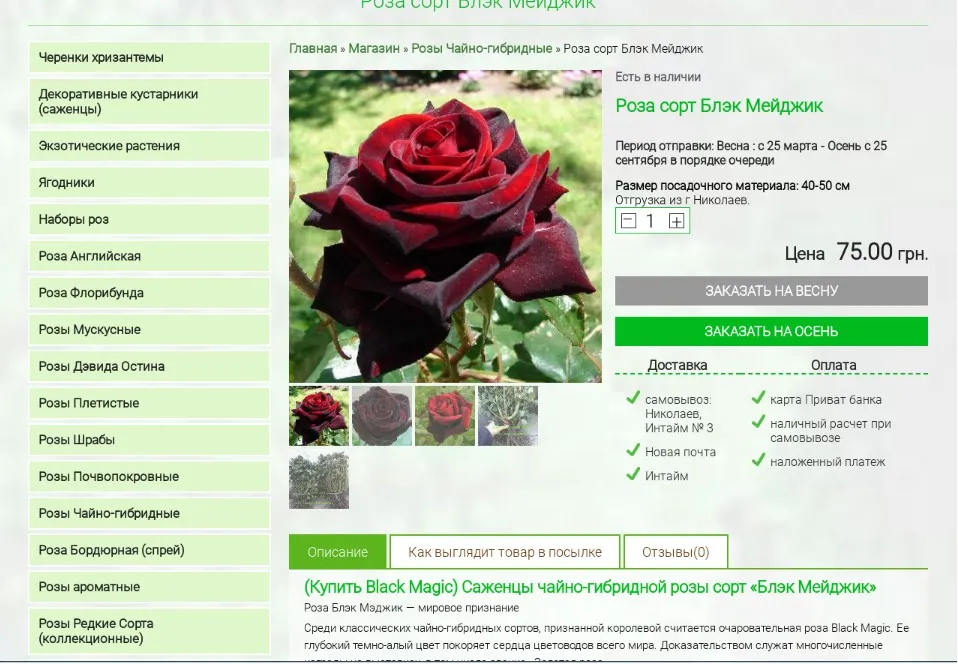Open the seedling bundle thumbnail
958x664 pixels.
(508, 415)
